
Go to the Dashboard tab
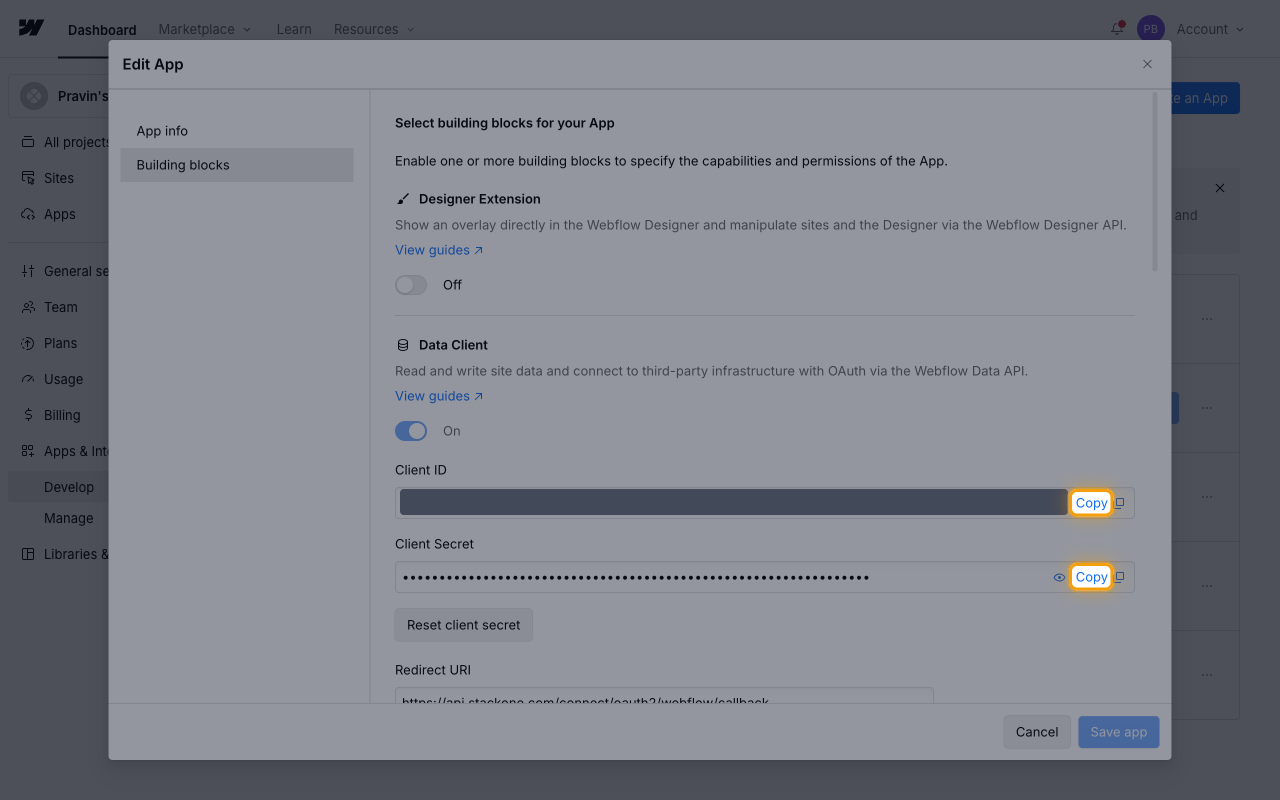point(102,30)
